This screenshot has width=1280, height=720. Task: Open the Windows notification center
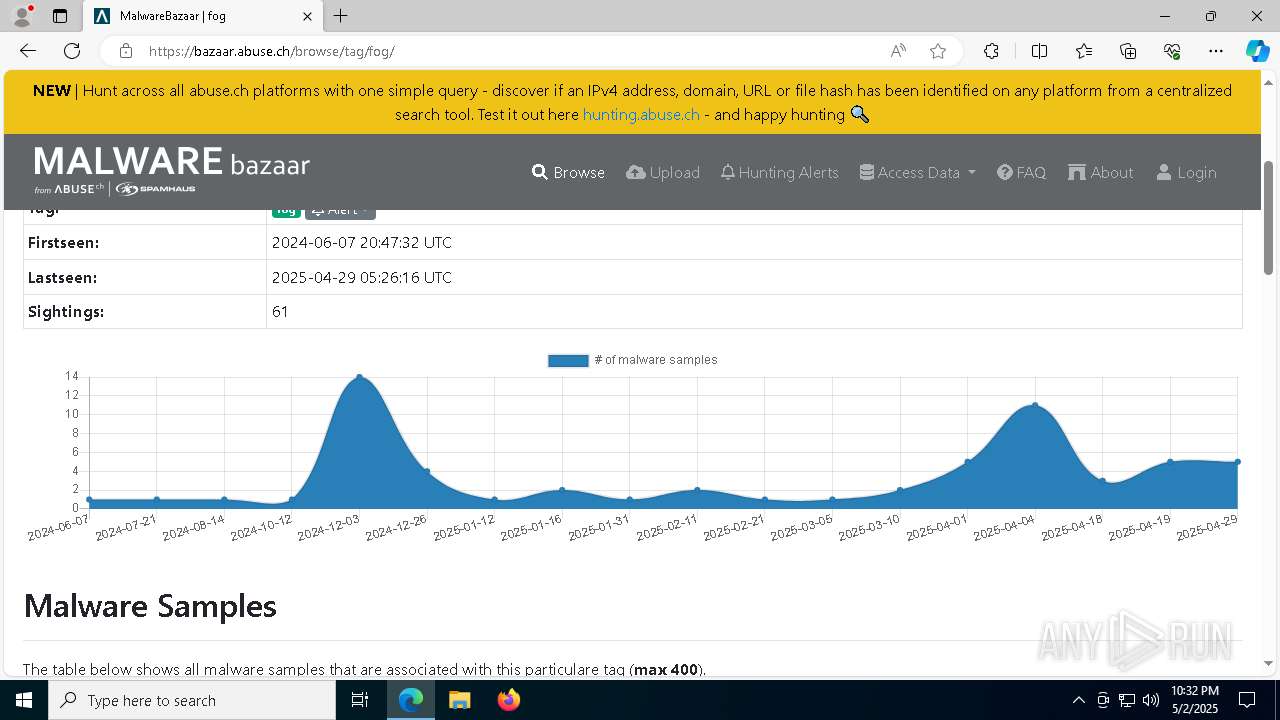tap(1247, 700)
